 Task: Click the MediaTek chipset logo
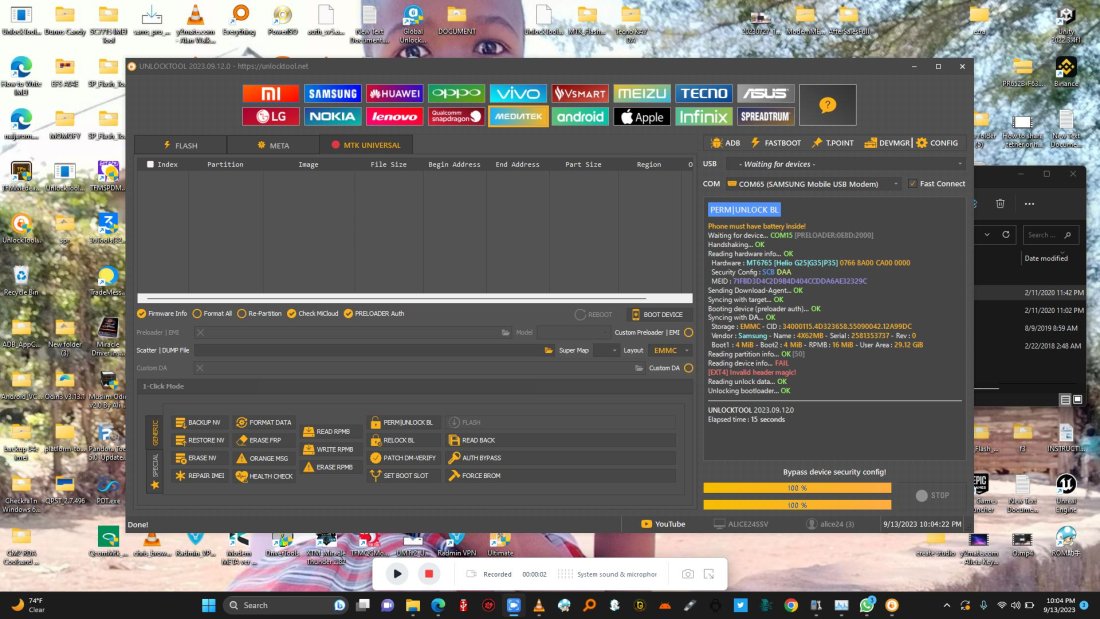tap(518, 117)
